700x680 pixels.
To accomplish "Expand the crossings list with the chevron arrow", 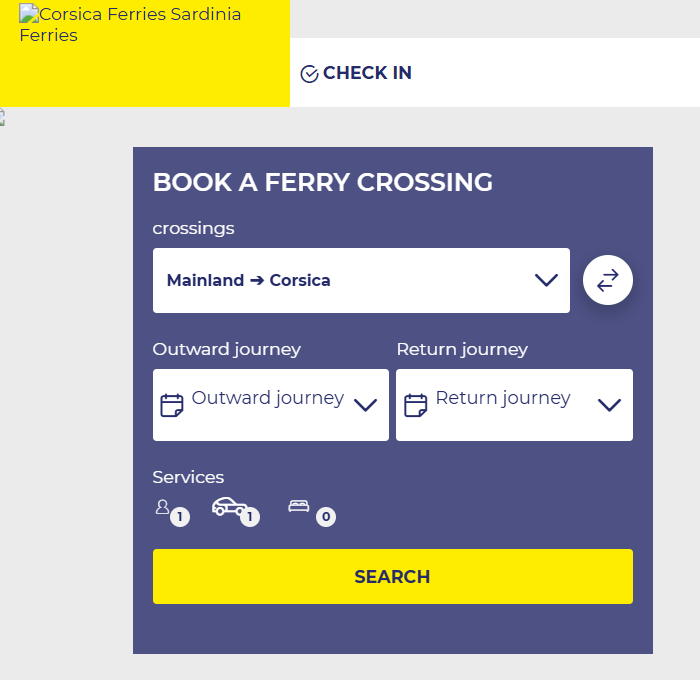I will (x=546, y=280).
